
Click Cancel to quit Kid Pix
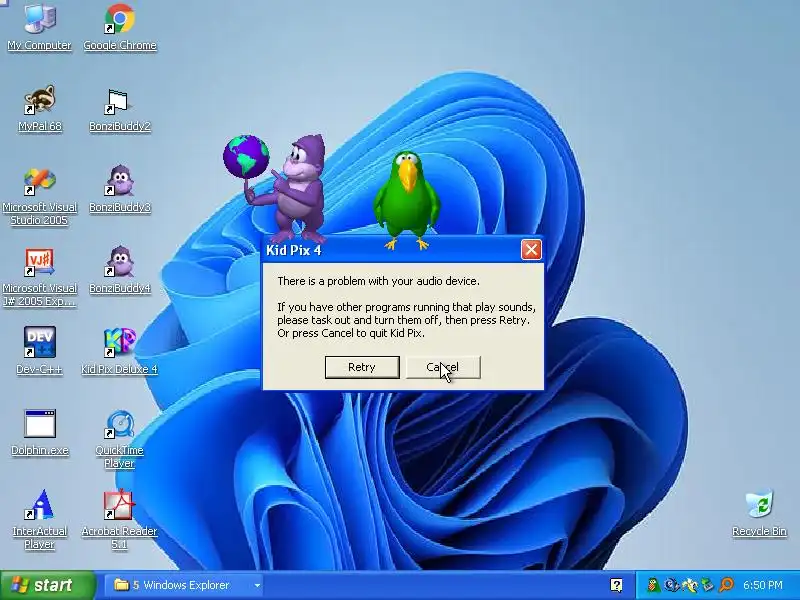tap(443, 367)
